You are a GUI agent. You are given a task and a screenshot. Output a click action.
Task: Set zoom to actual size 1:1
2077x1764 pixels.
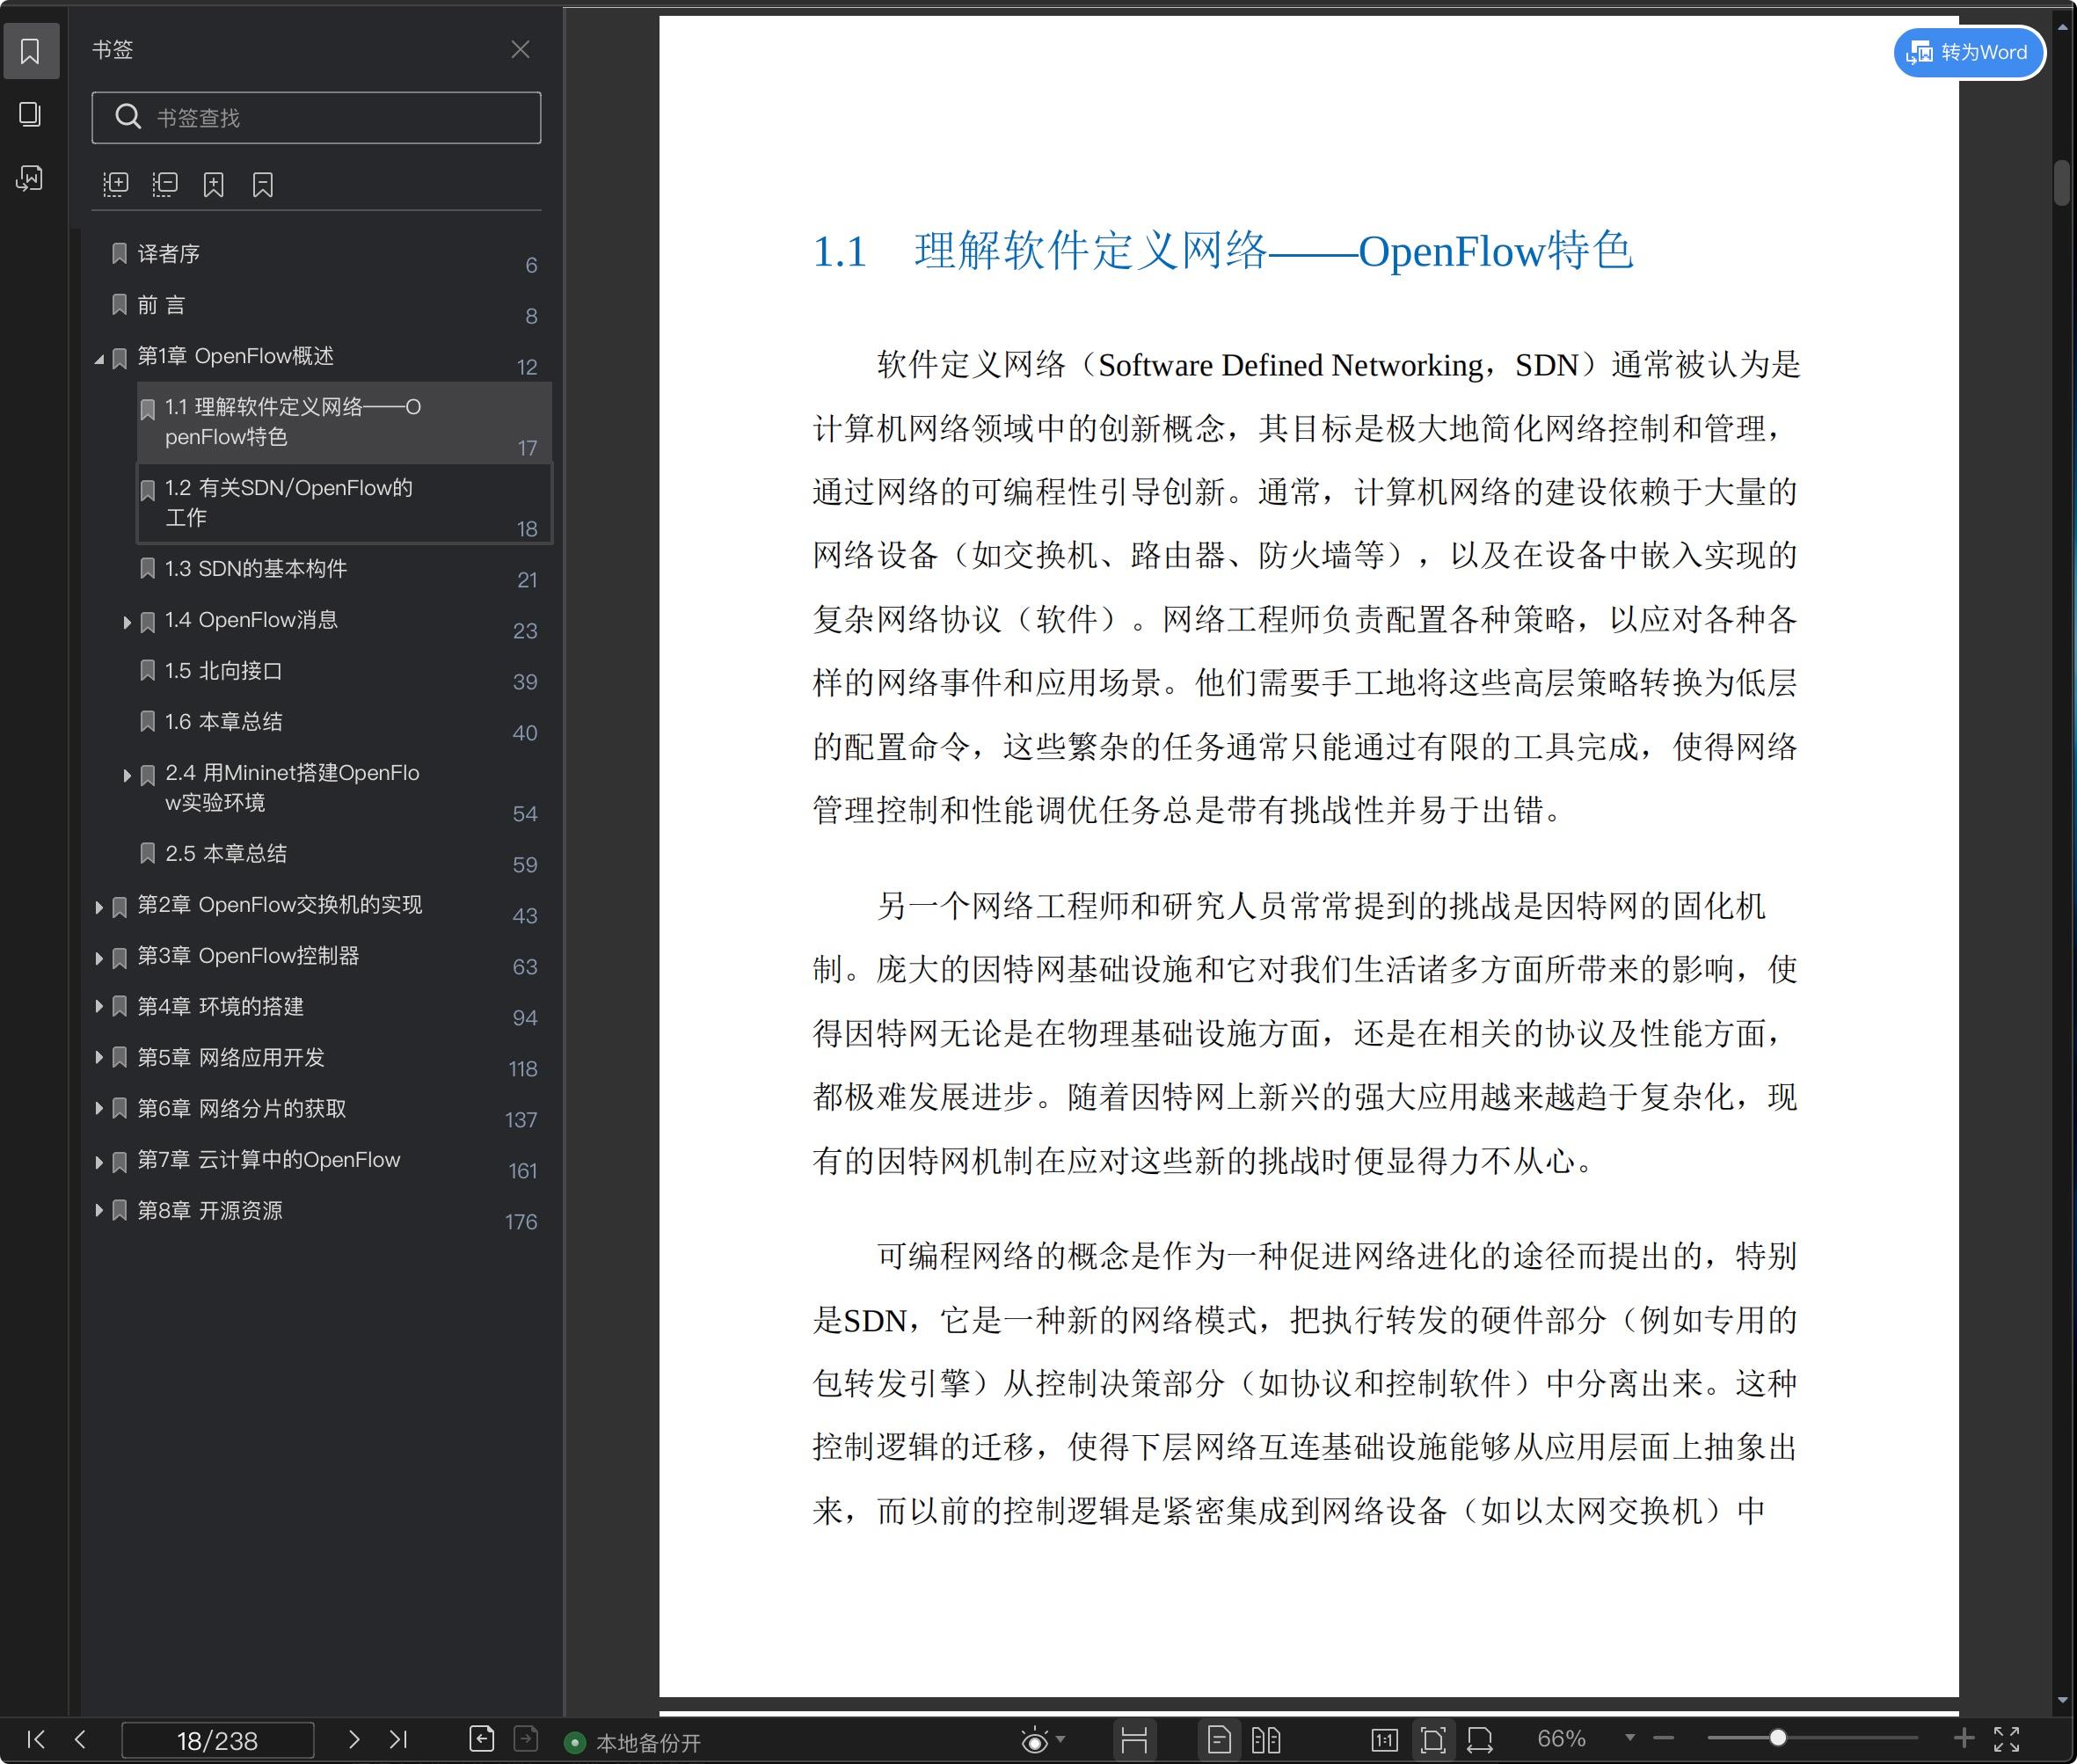(x=1384, y=1740)
